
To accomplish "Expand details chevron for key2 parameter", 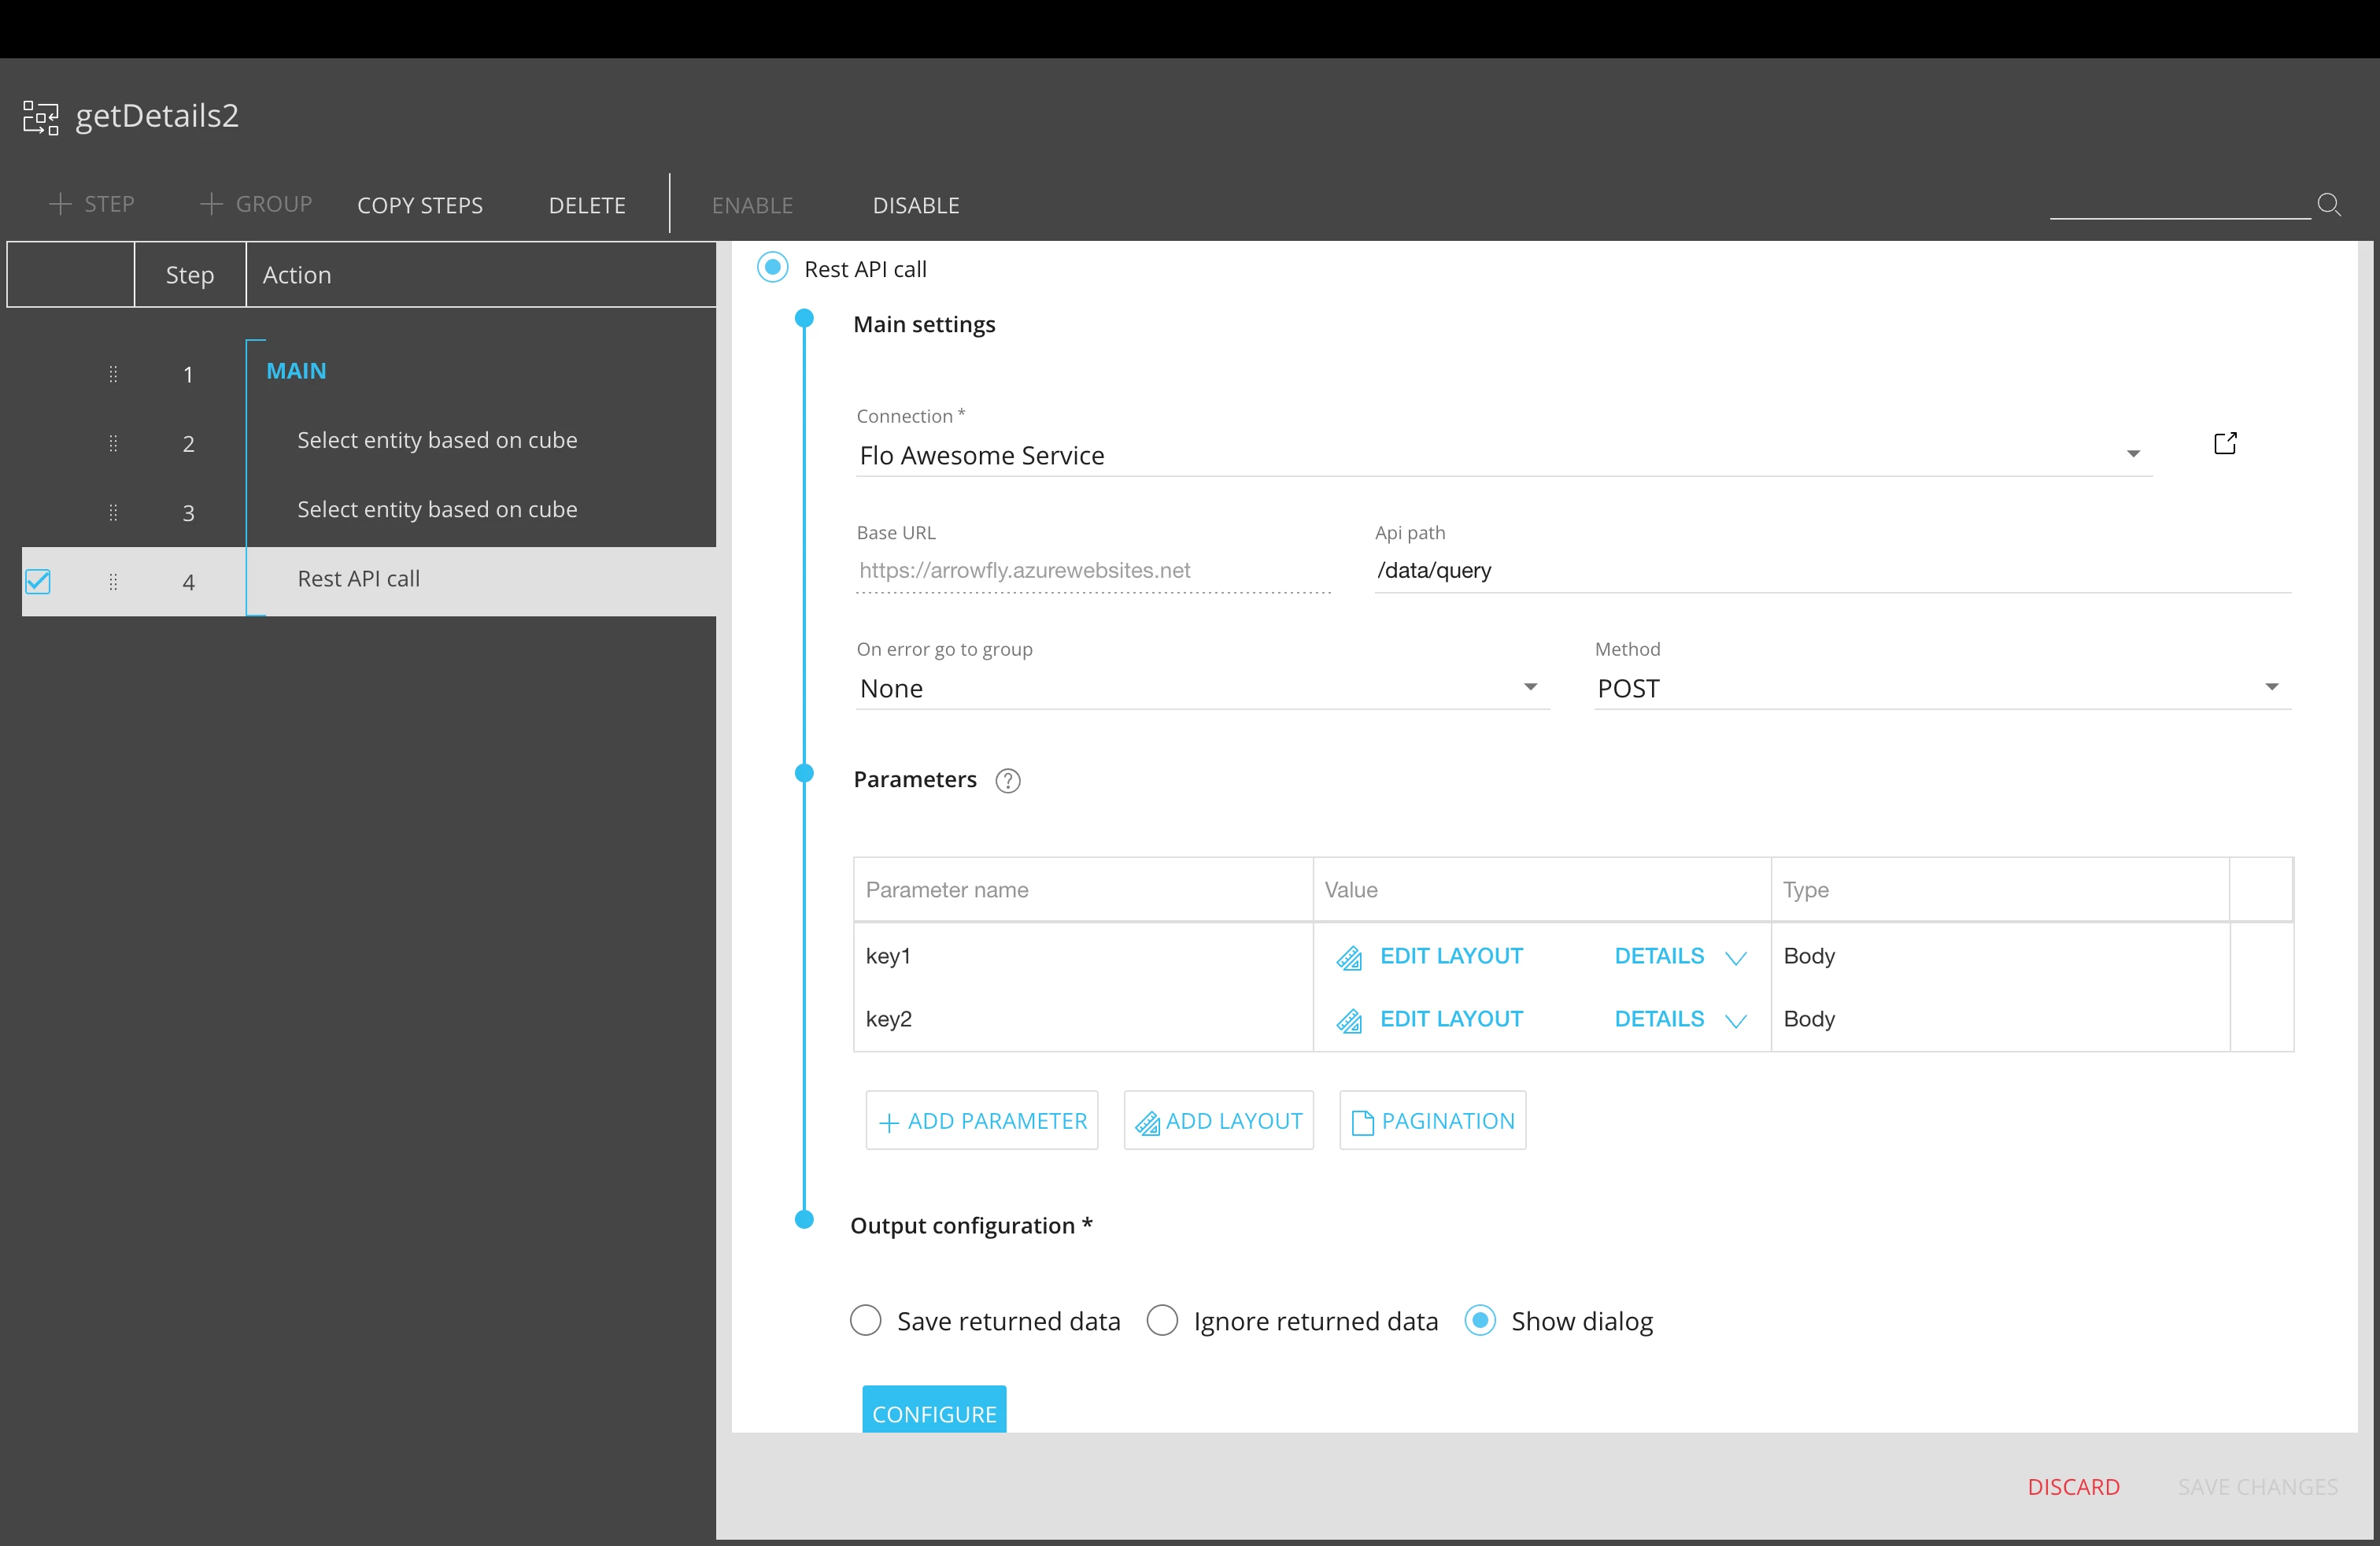I will click(1736, 1020).
